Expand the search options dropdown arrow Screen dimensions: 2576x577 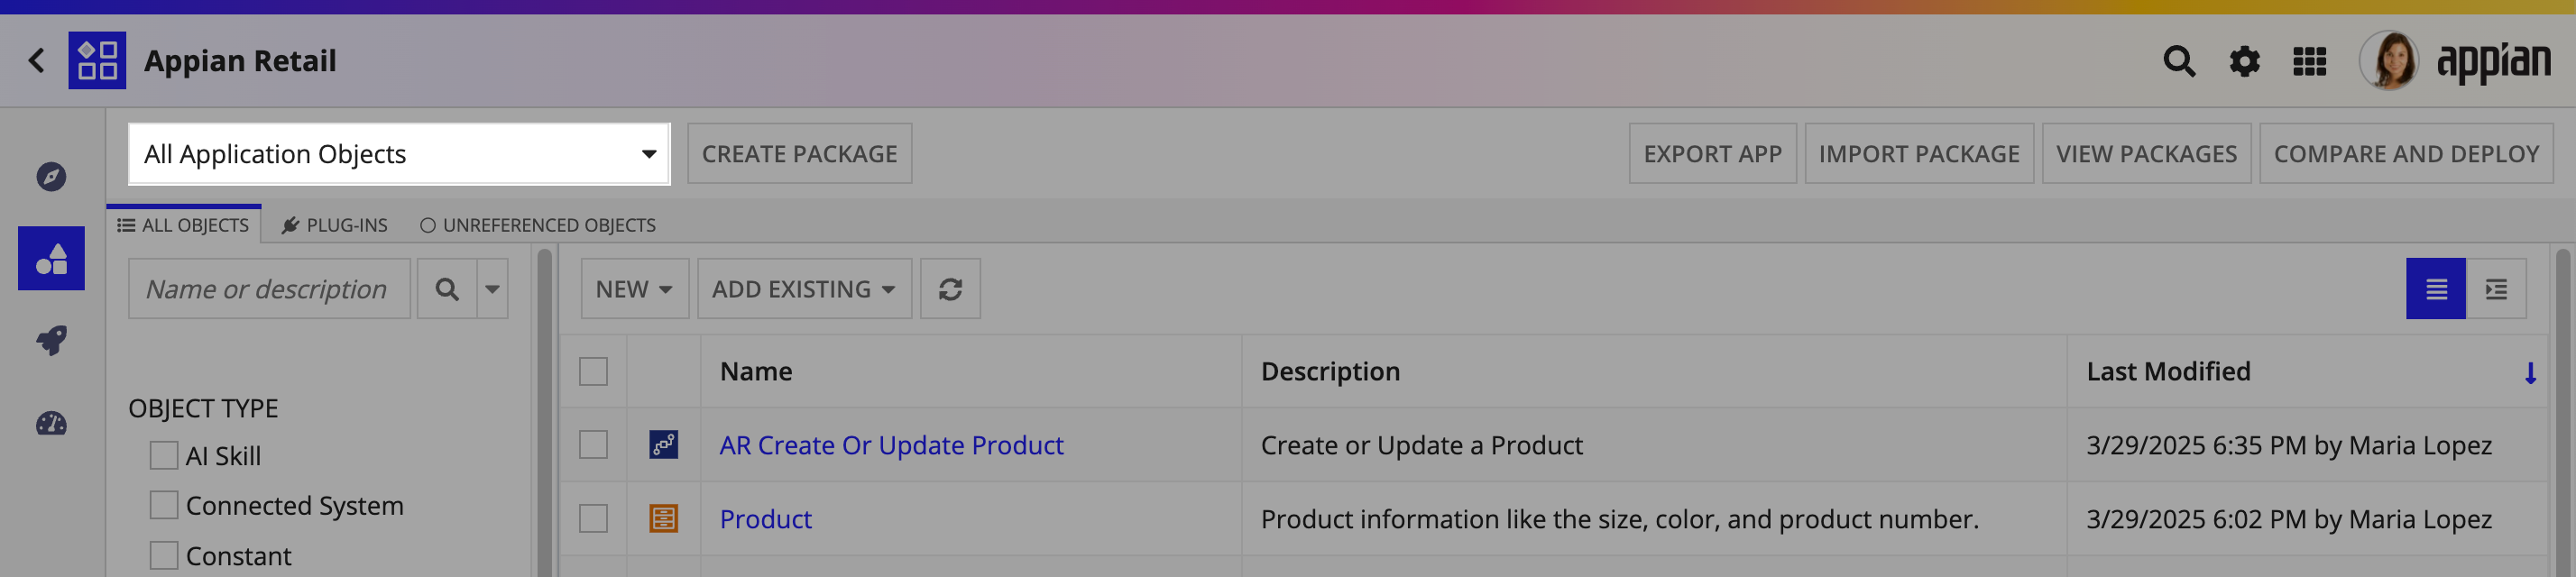pyautogui.click(x=492, y=289)
